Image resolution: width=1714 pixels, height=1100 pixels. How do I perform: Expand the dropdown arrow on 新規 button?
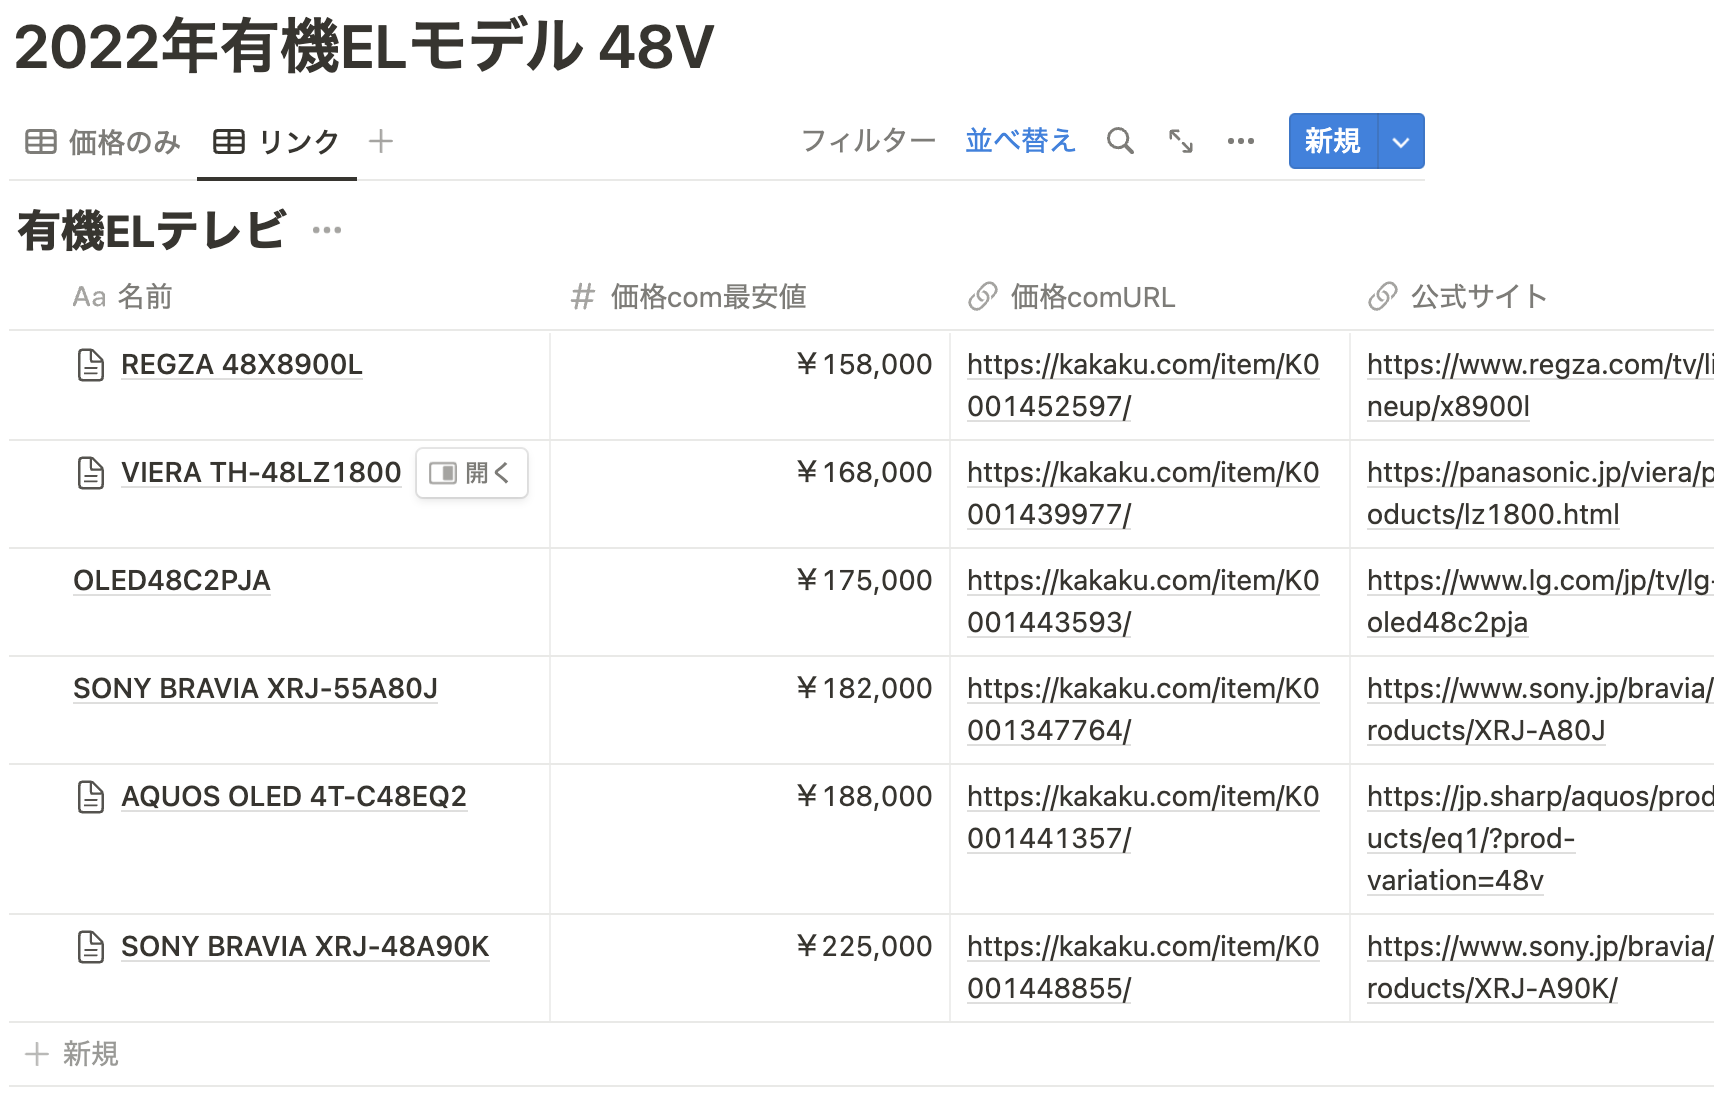coord(1401,142)
